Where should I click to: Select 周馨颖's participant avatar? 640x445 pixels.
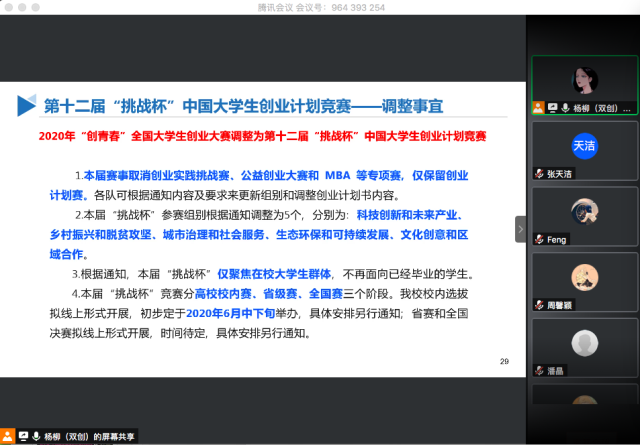click(584, 276)
